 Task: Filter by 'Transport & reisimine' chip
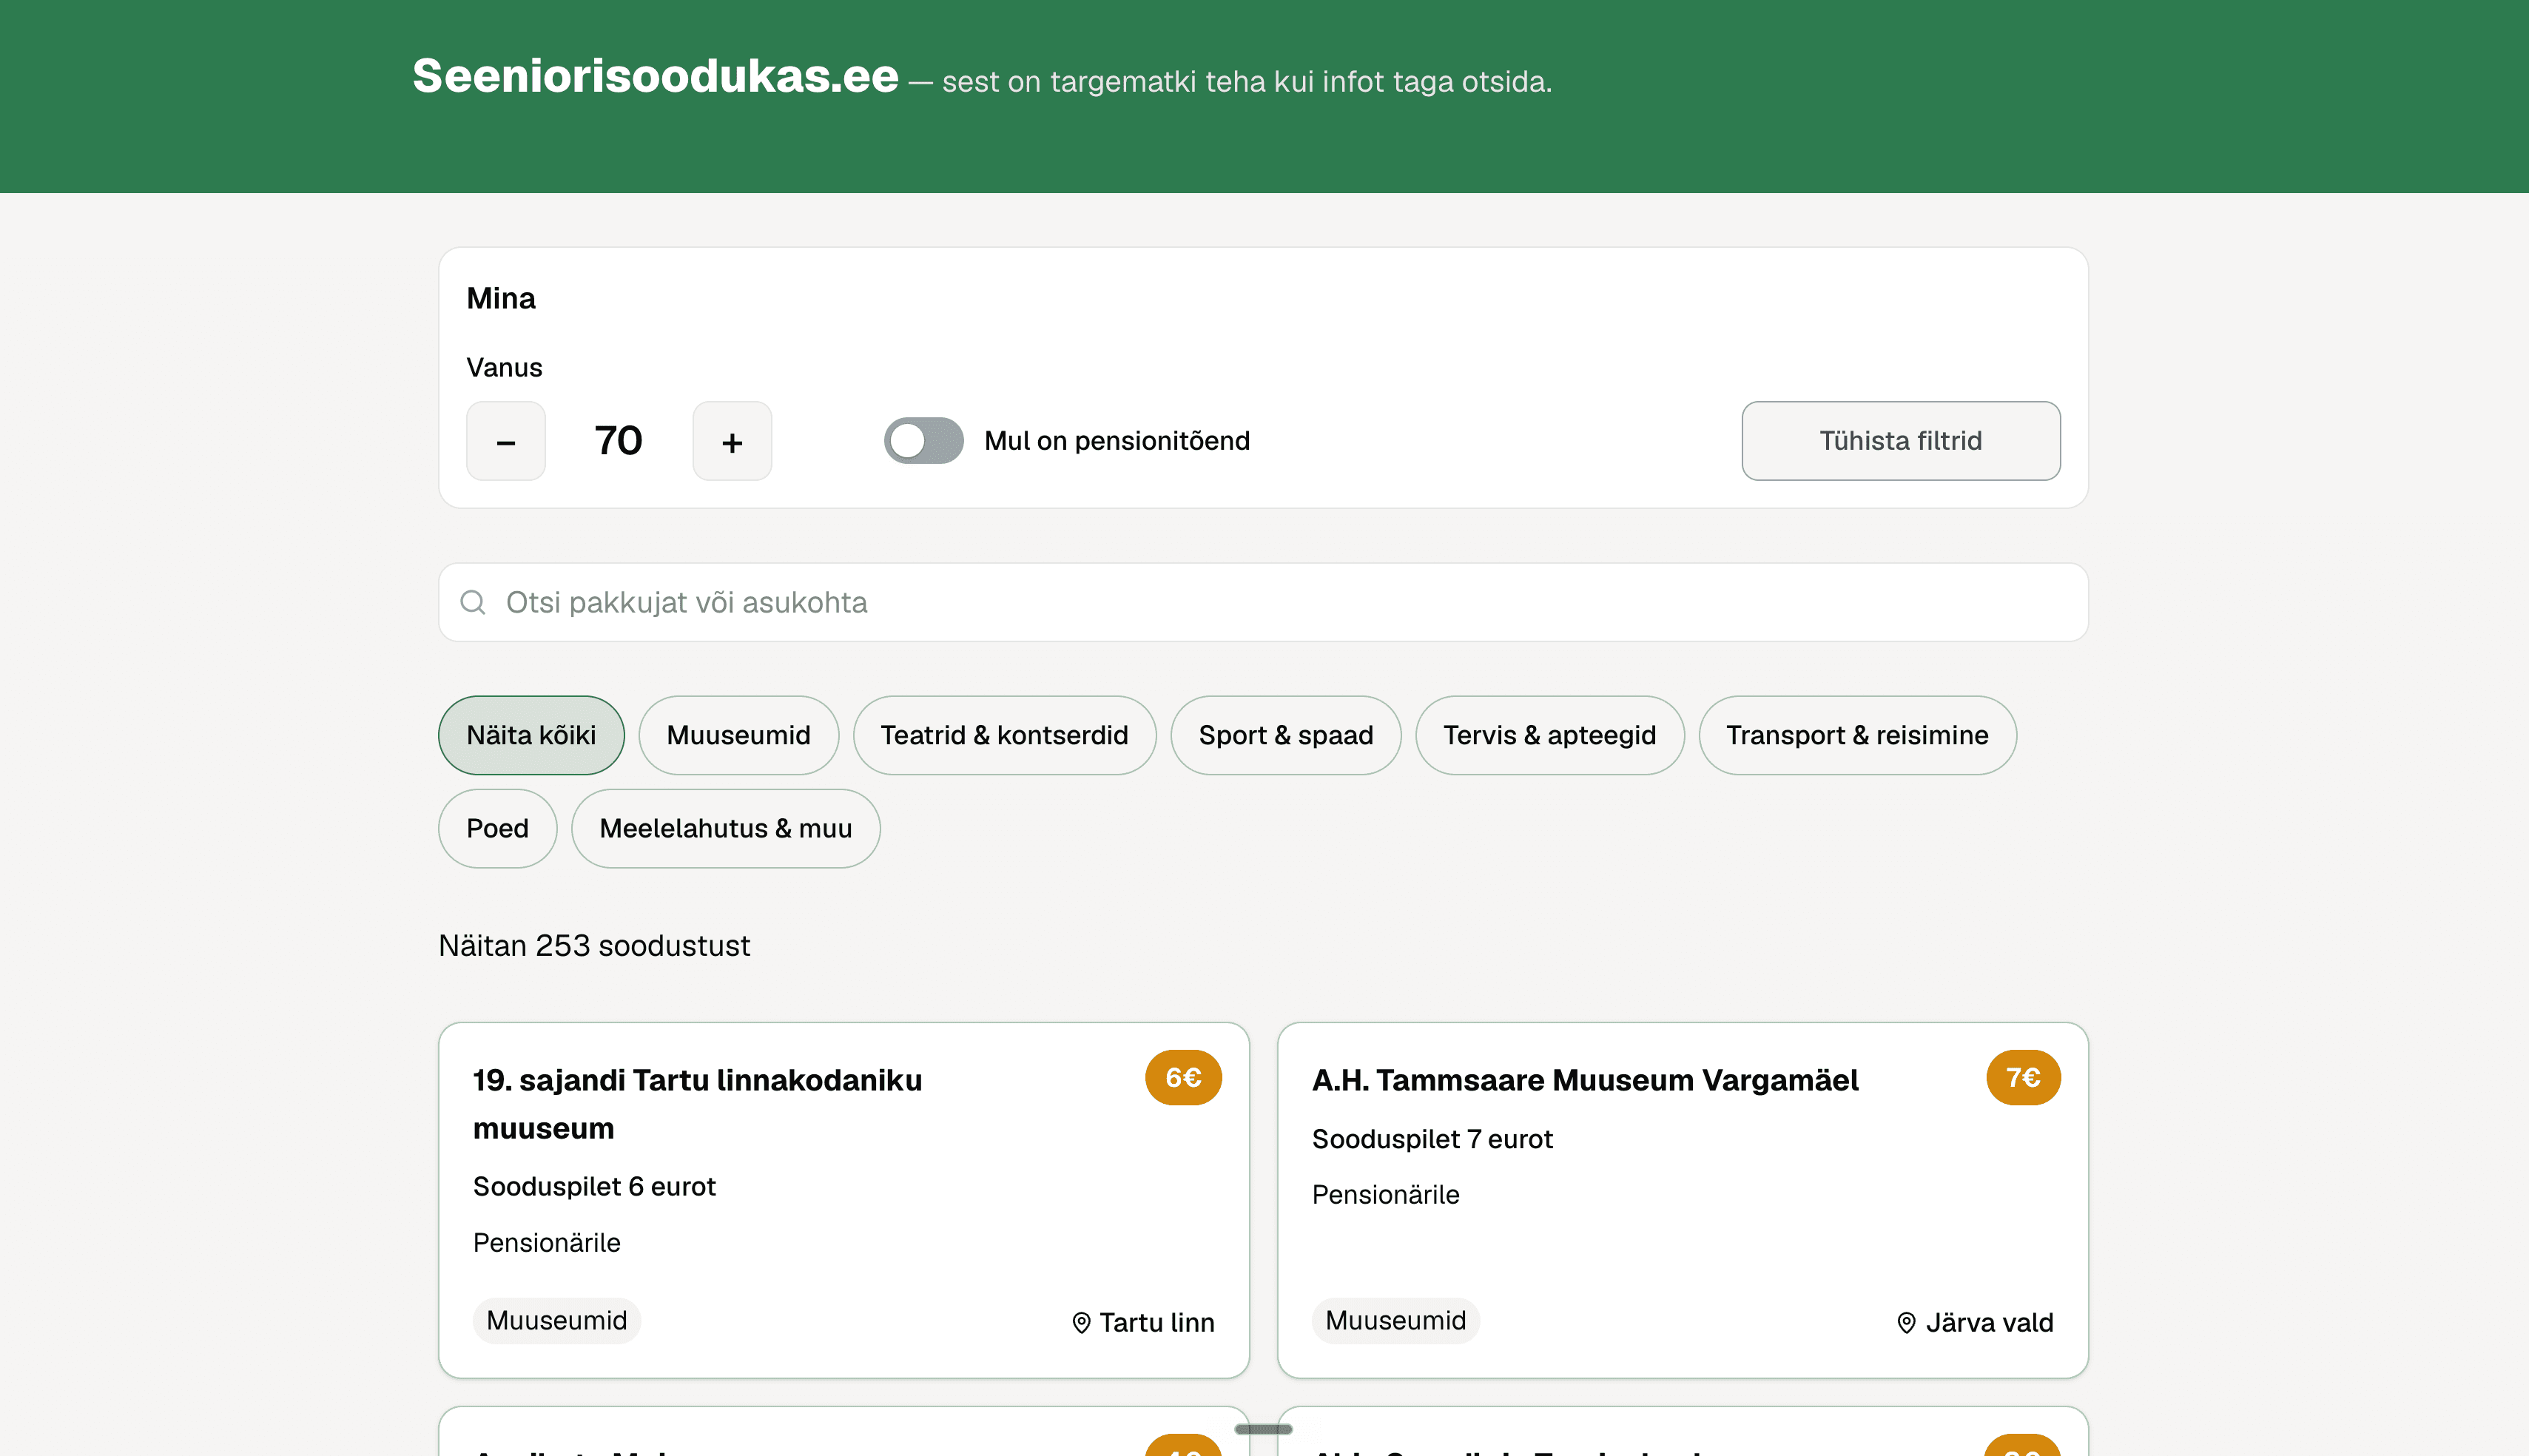(x=1857, y=735)
